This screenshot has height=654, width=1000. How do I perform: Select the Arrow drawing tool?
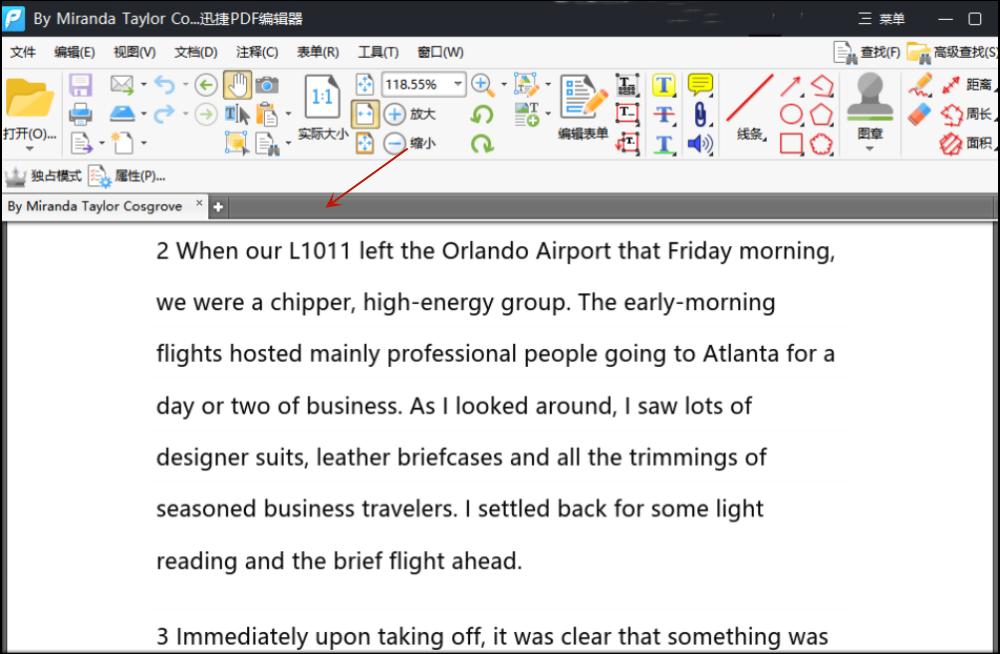[790, 85]
